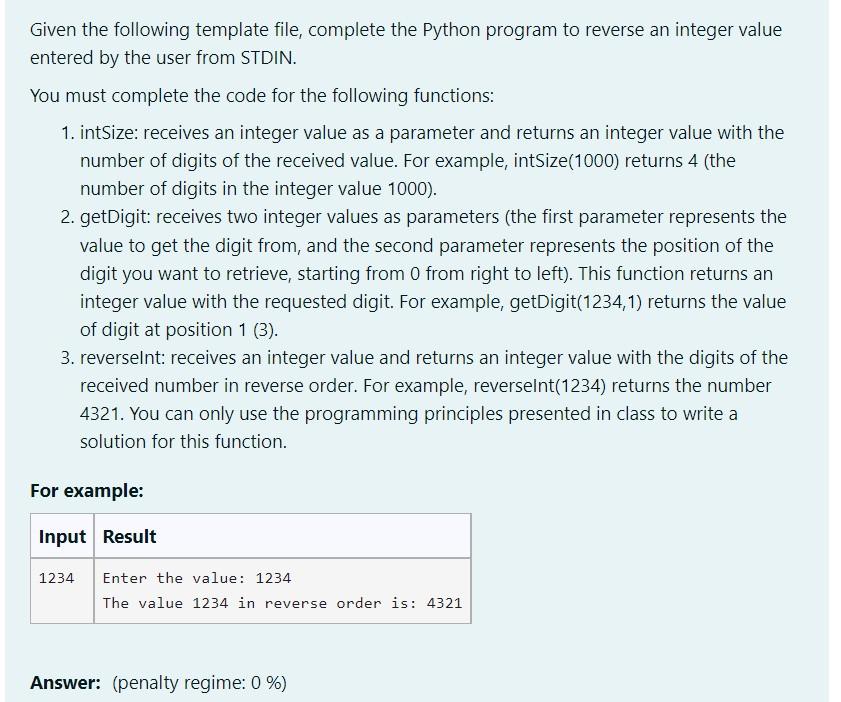Click the 'For example:' heading
The width and height of the screenshot is (841, 702).
point(87,491)
